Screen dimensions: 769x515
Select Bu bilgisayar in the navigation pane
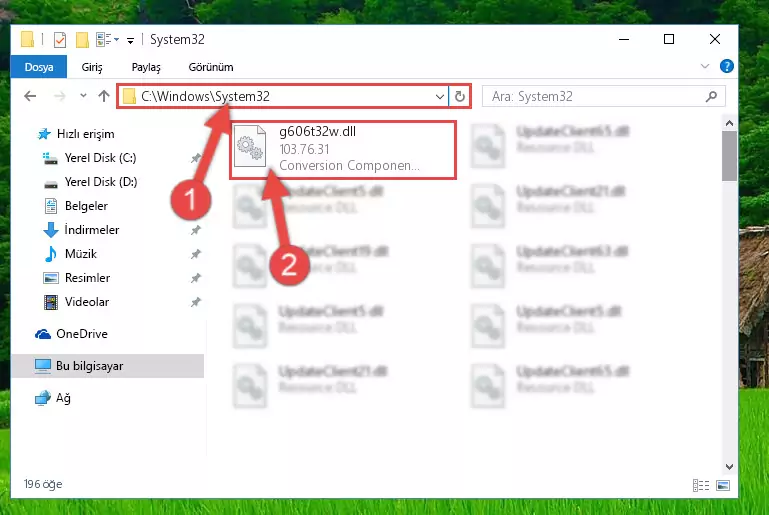click(x=107, y=366)
